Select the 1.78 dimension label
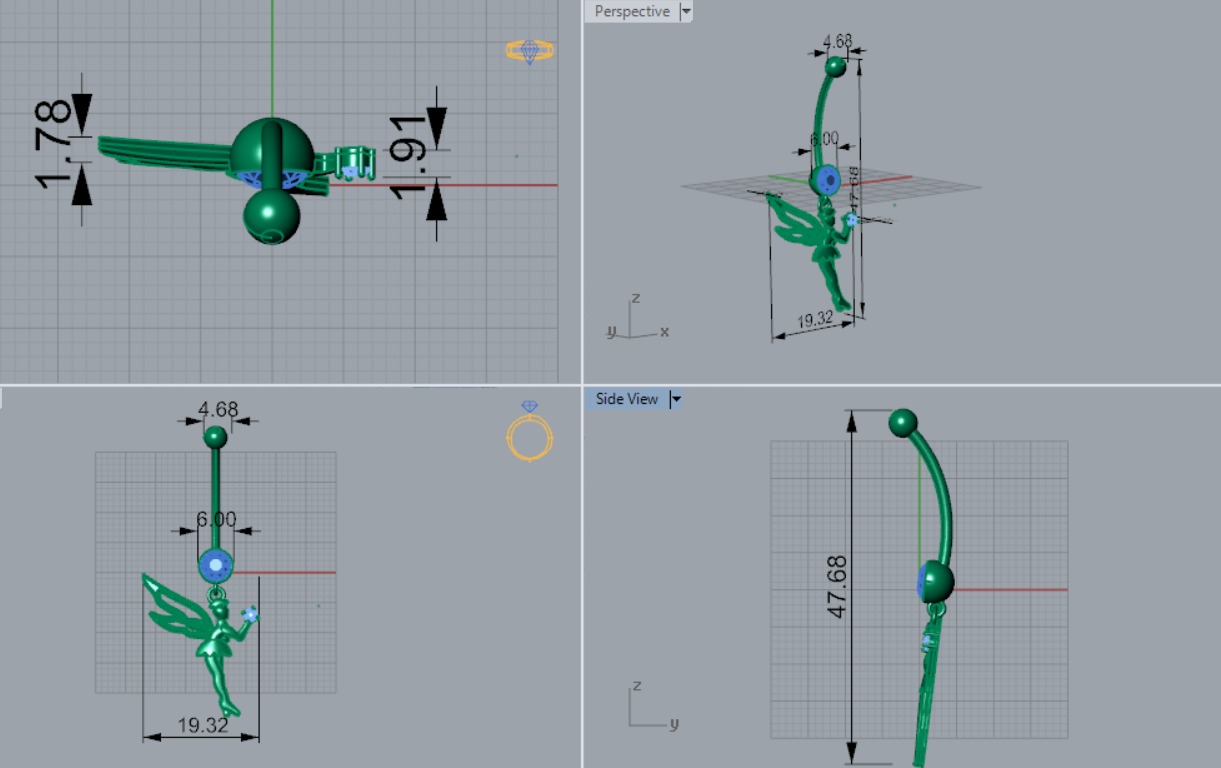Image resolution: width=1221 pixels, height=768 pixels. pos(55,144)
